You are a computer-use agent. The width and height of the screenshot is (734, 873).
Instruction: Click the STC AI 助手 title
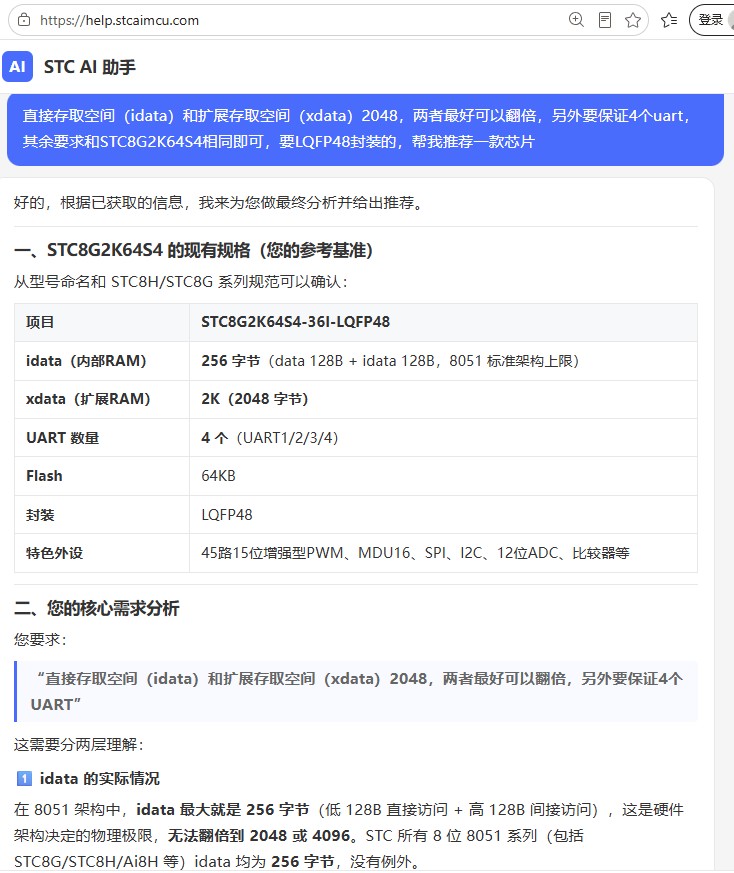click(90, 67)
